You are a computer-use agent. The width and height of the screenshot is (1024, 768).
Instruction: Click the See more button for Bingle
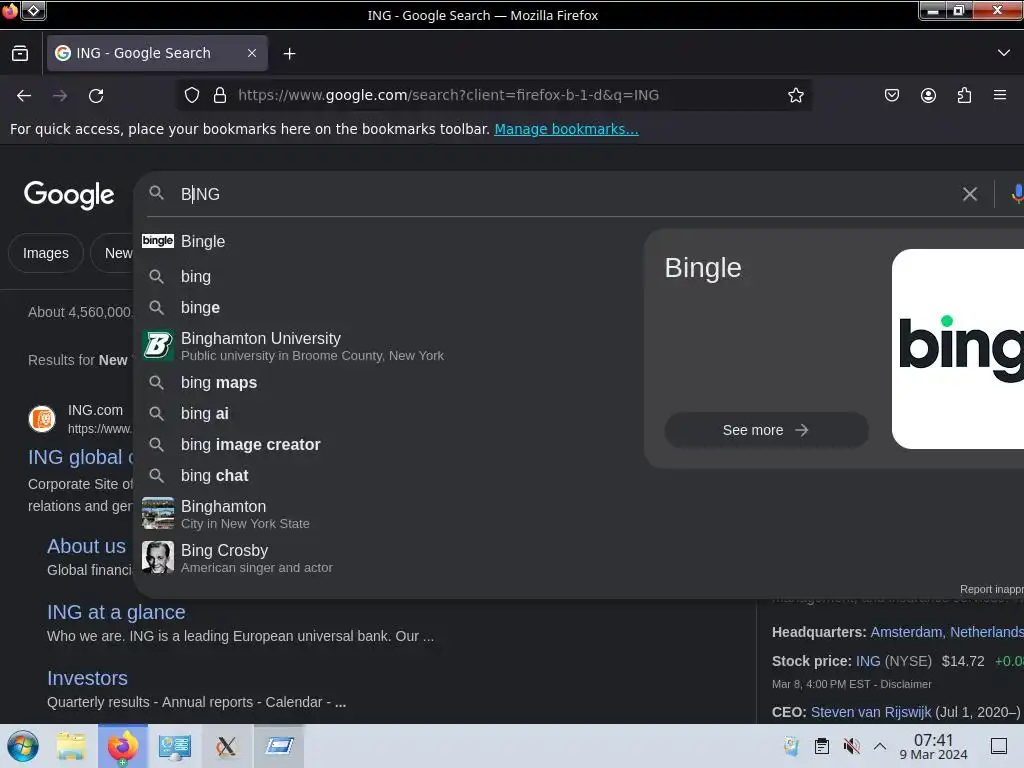point(766,430)
